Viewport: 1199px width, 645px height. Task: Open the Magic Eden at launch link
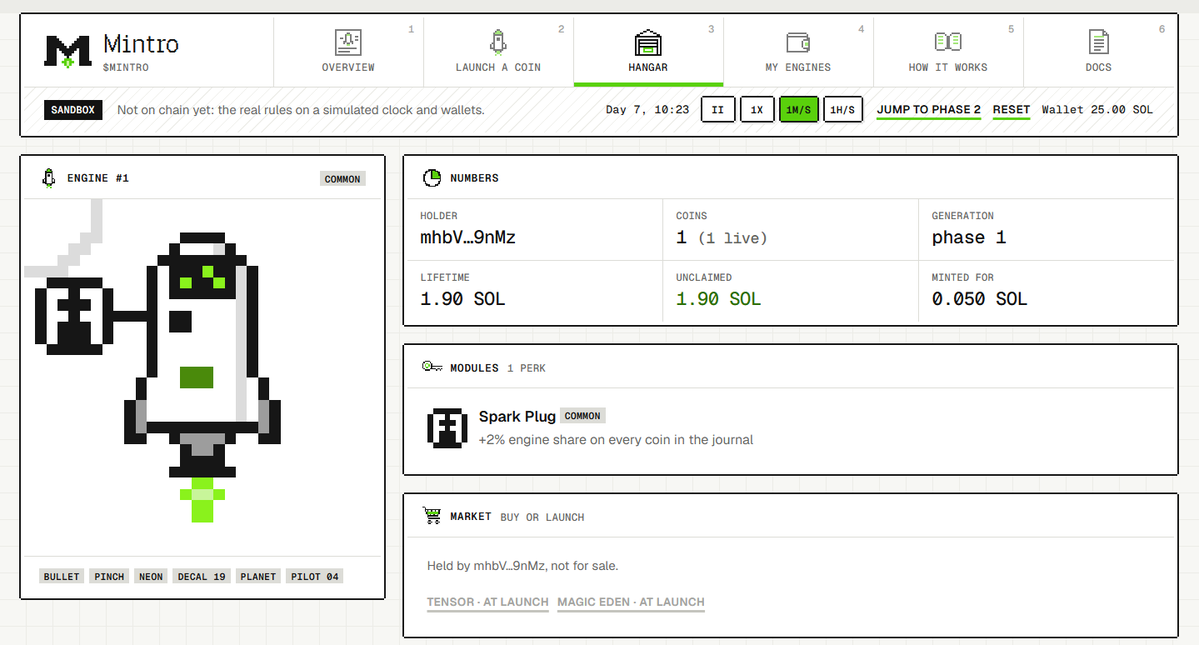coord(631,602)
